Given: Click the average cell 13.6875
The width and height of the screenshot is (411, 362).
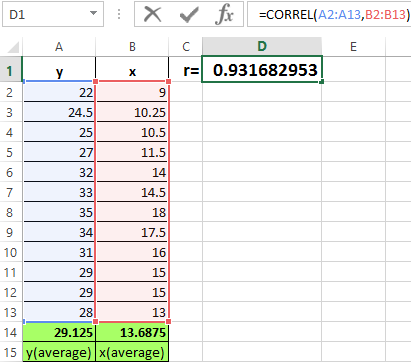Looking at the screenshot, I should click(132, 332).
